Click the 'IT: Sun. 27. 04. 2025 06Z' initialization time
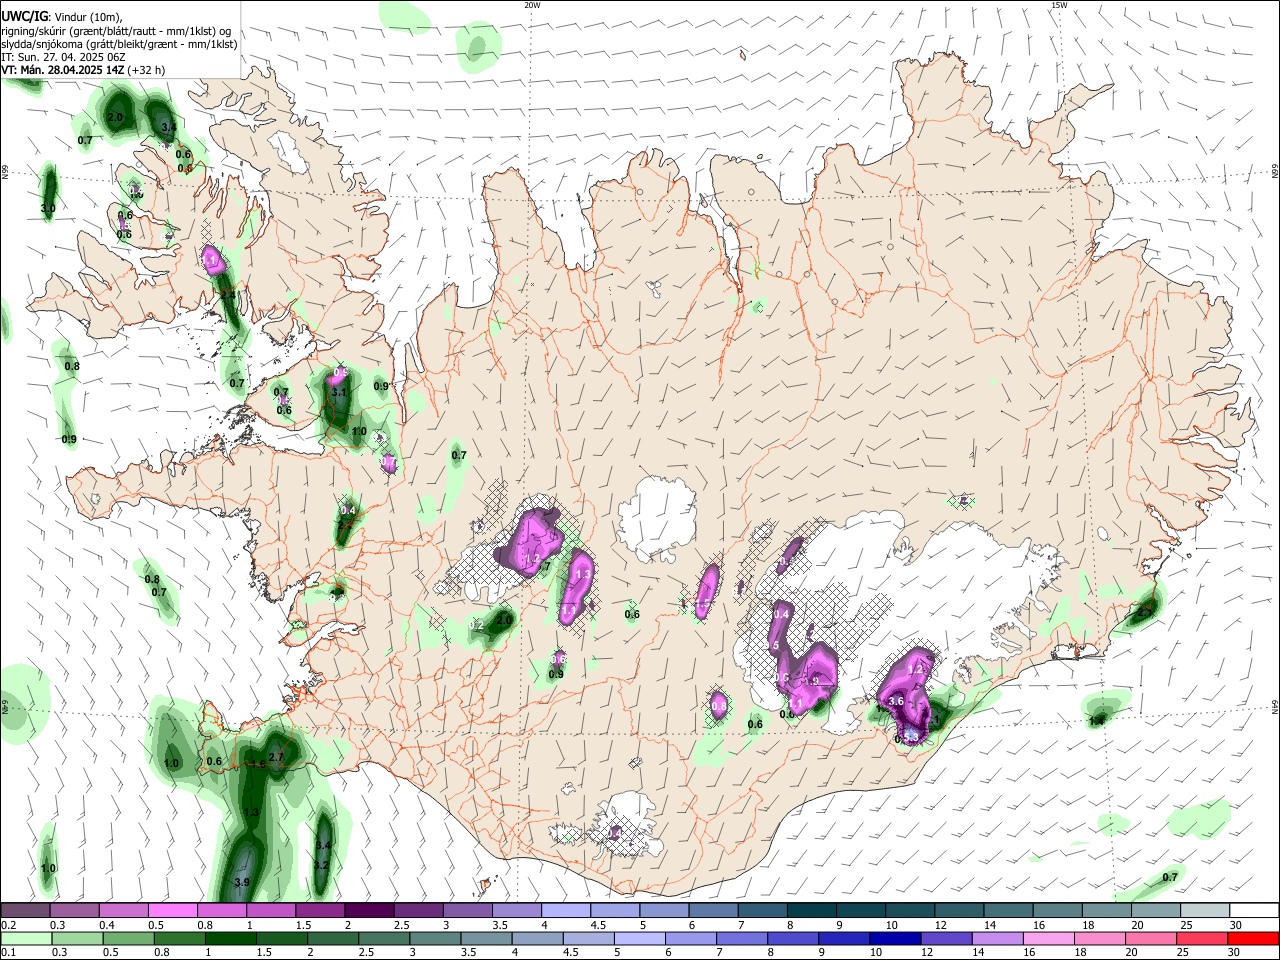Image resolution: width=1280 pixels, height=960 pixels. point(63,57)
